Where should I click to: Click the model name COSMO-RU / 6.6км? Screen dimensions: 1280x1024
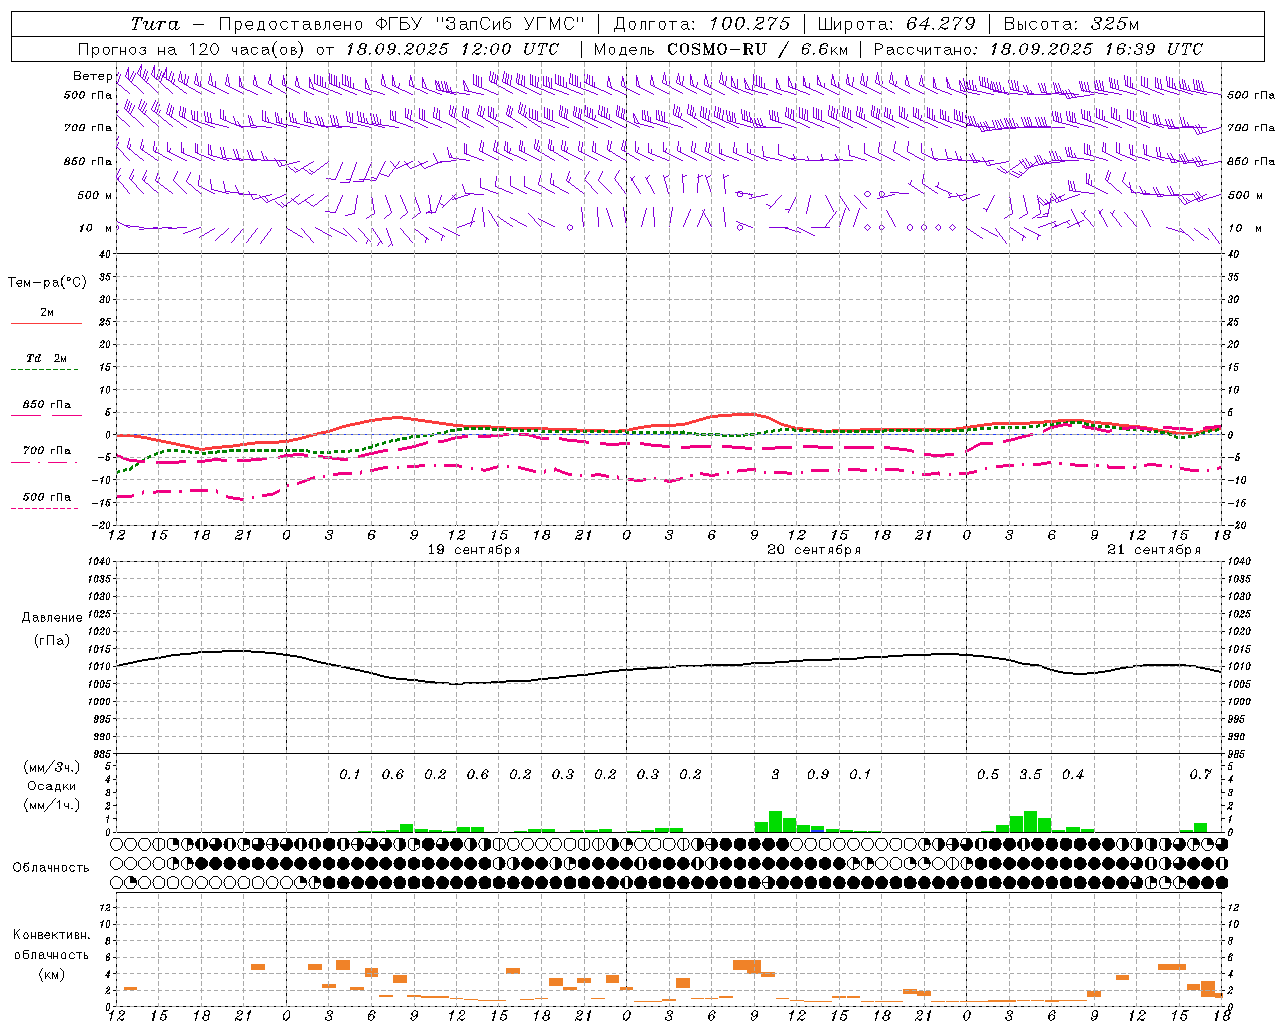tap(758, 49)
